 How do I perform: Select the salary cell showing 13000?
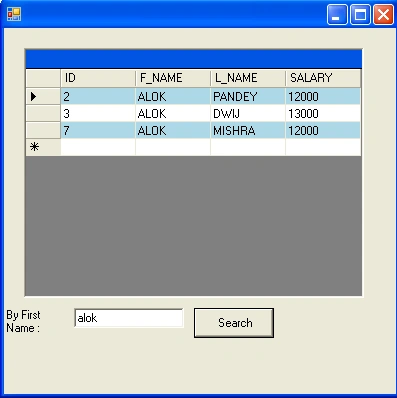[x=323, y=114]
